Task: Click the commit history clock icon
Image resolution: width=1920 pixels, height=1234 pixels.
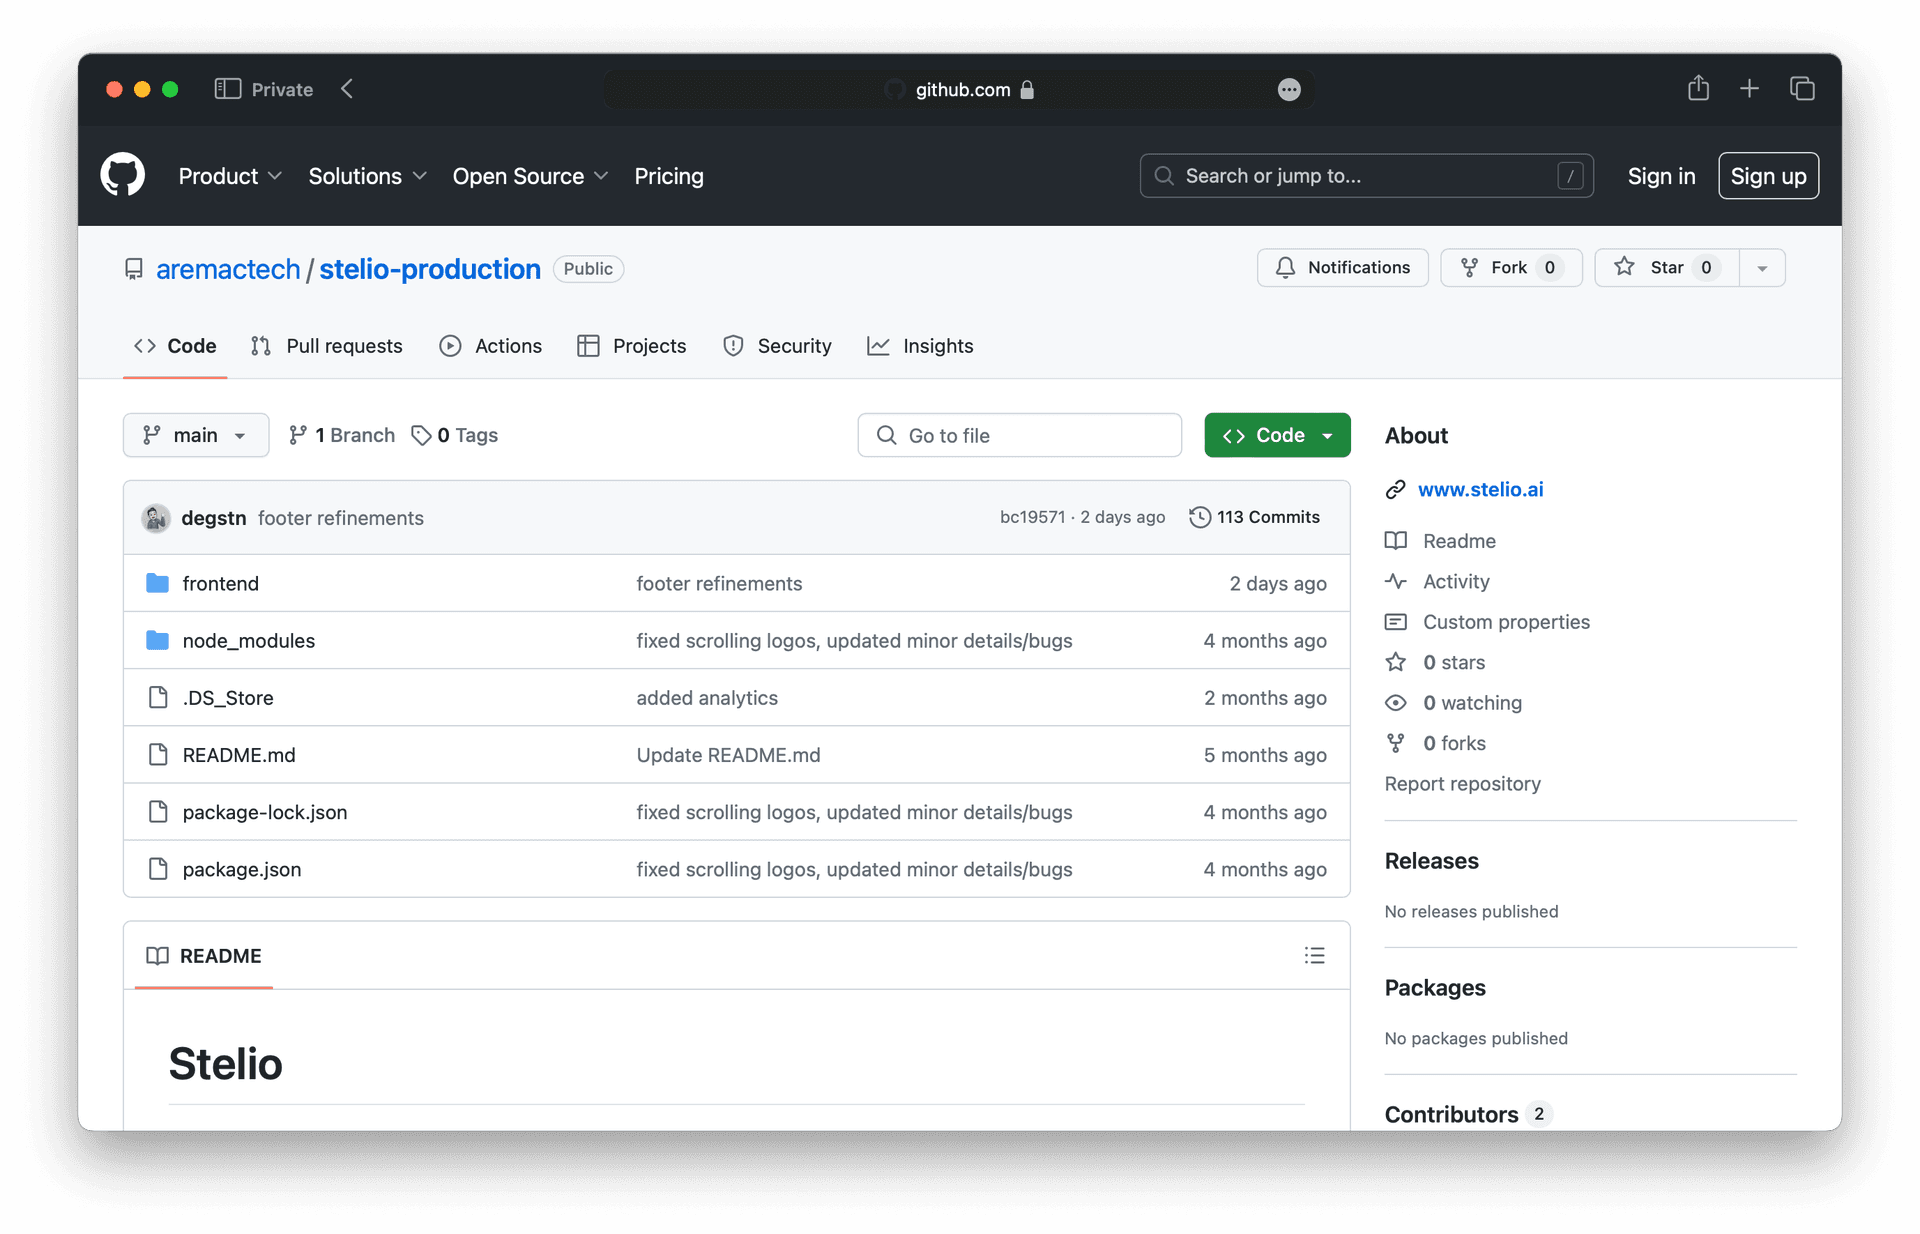Action: coord(1200,517)
